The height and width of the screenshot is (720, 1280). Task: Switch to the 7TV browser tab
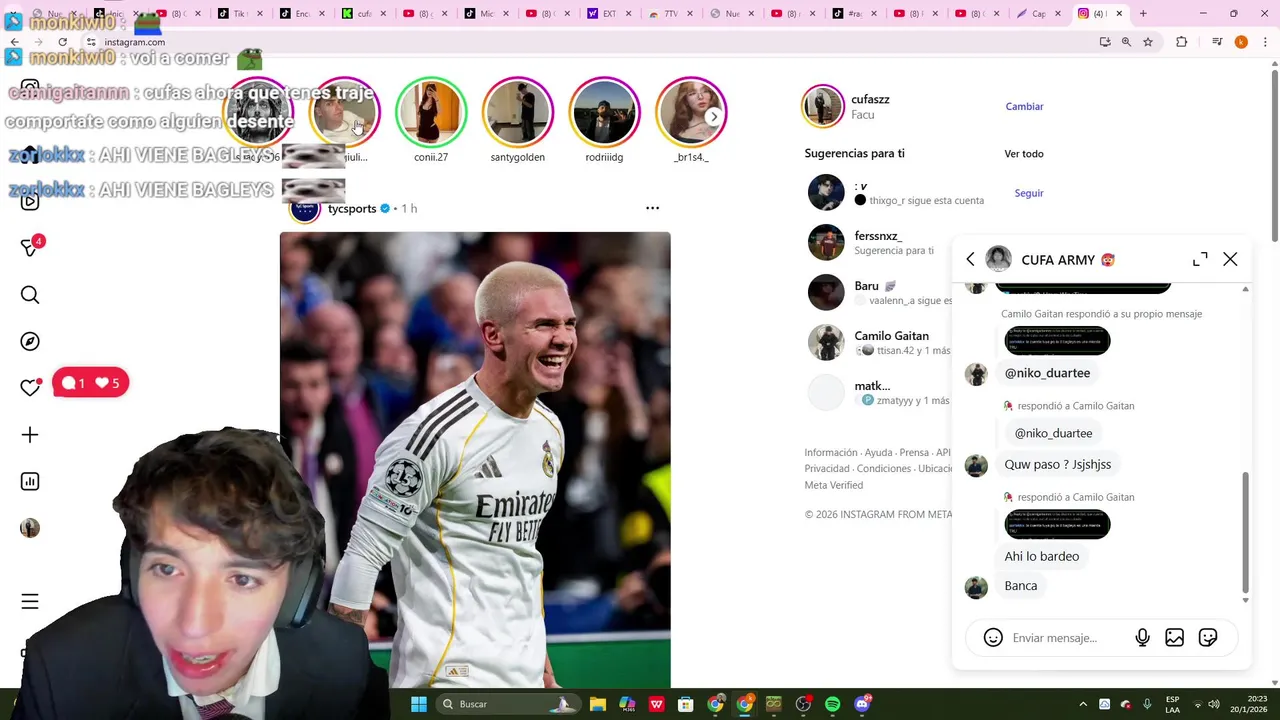[671, 14]
